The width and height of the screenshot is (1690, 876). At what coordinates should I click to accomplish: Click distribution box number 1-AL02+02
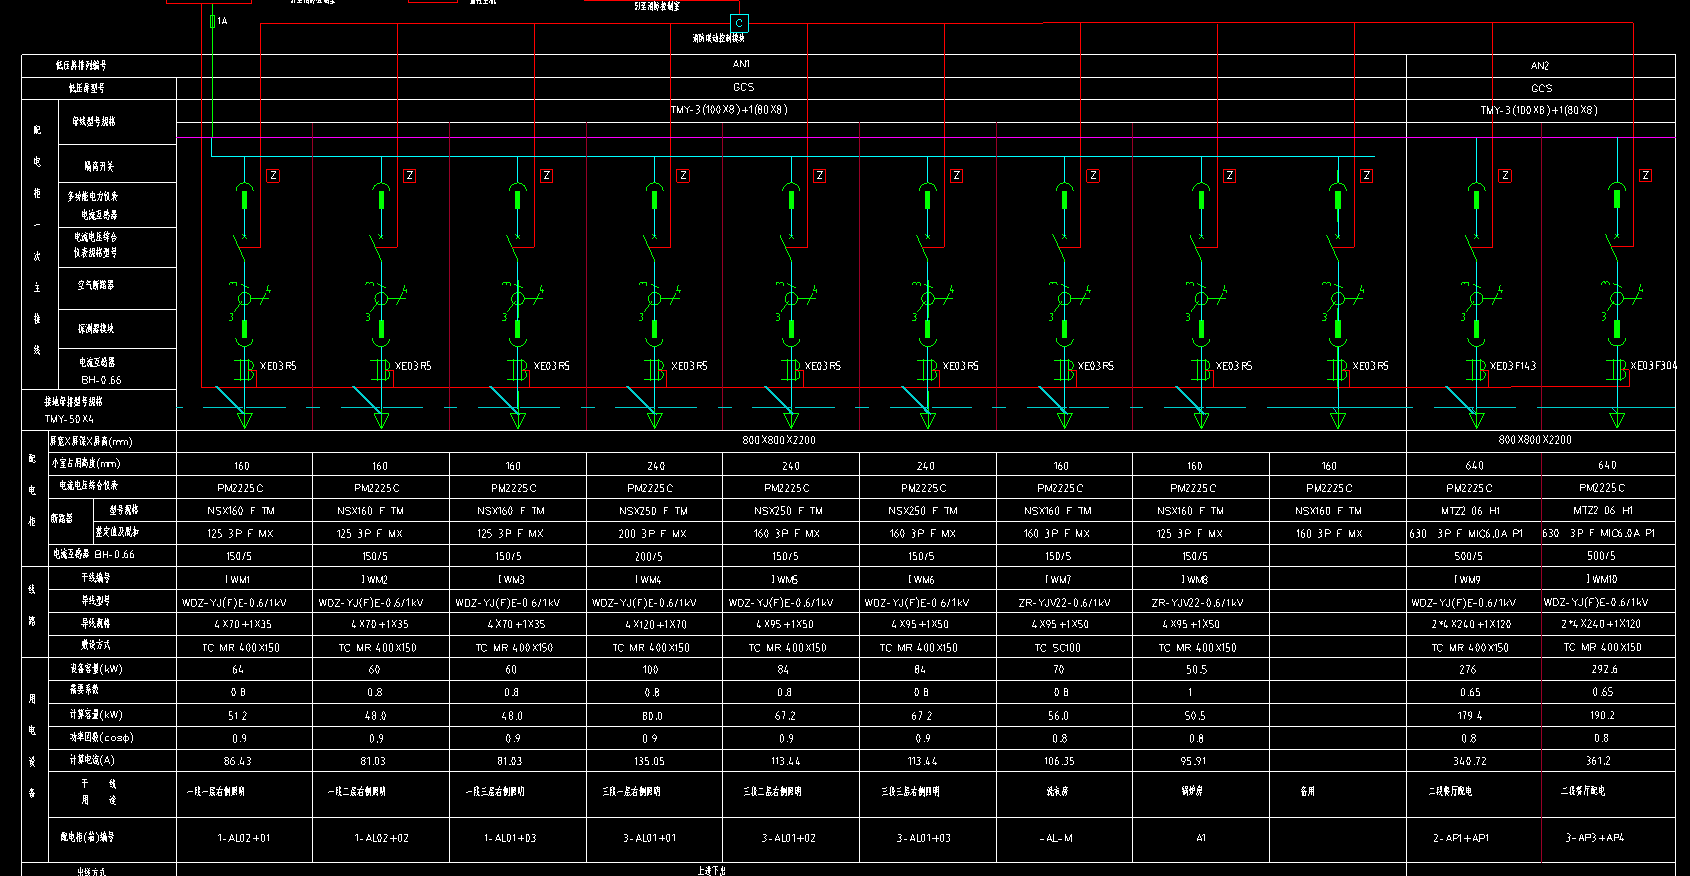pos(381,838)
